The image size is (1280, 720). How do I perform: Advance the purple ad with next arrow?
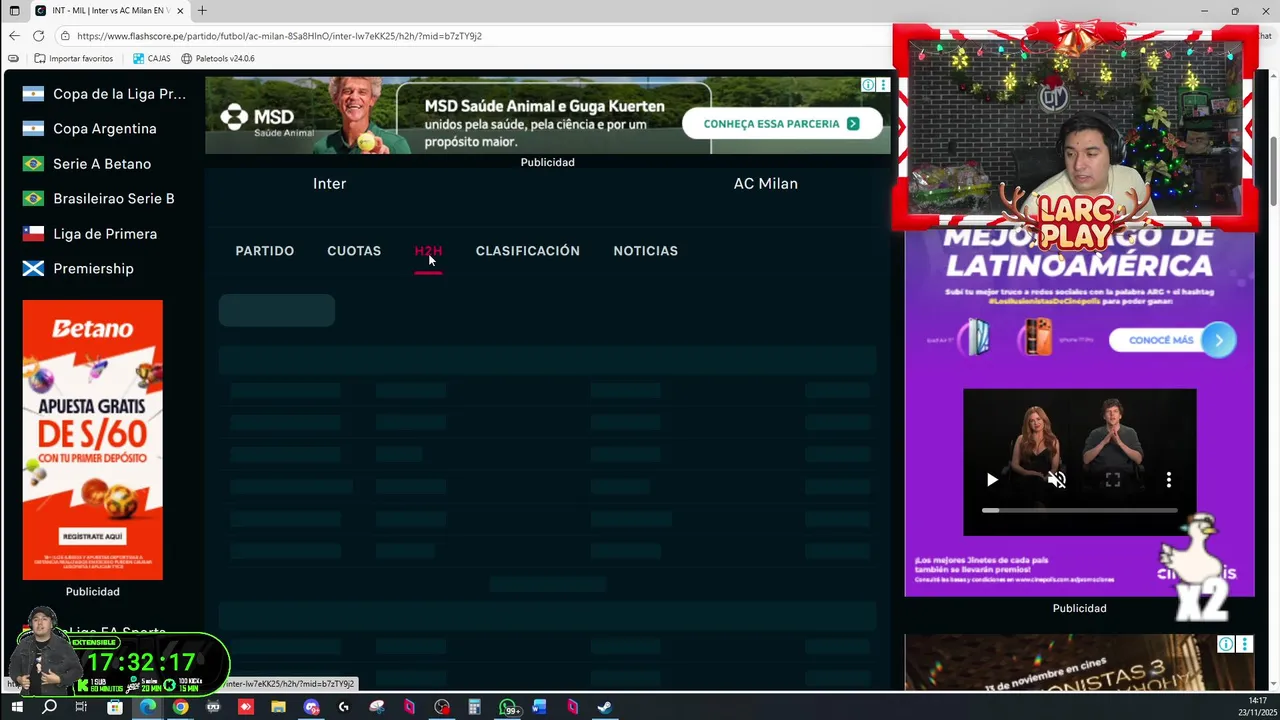click(1219, 340)
